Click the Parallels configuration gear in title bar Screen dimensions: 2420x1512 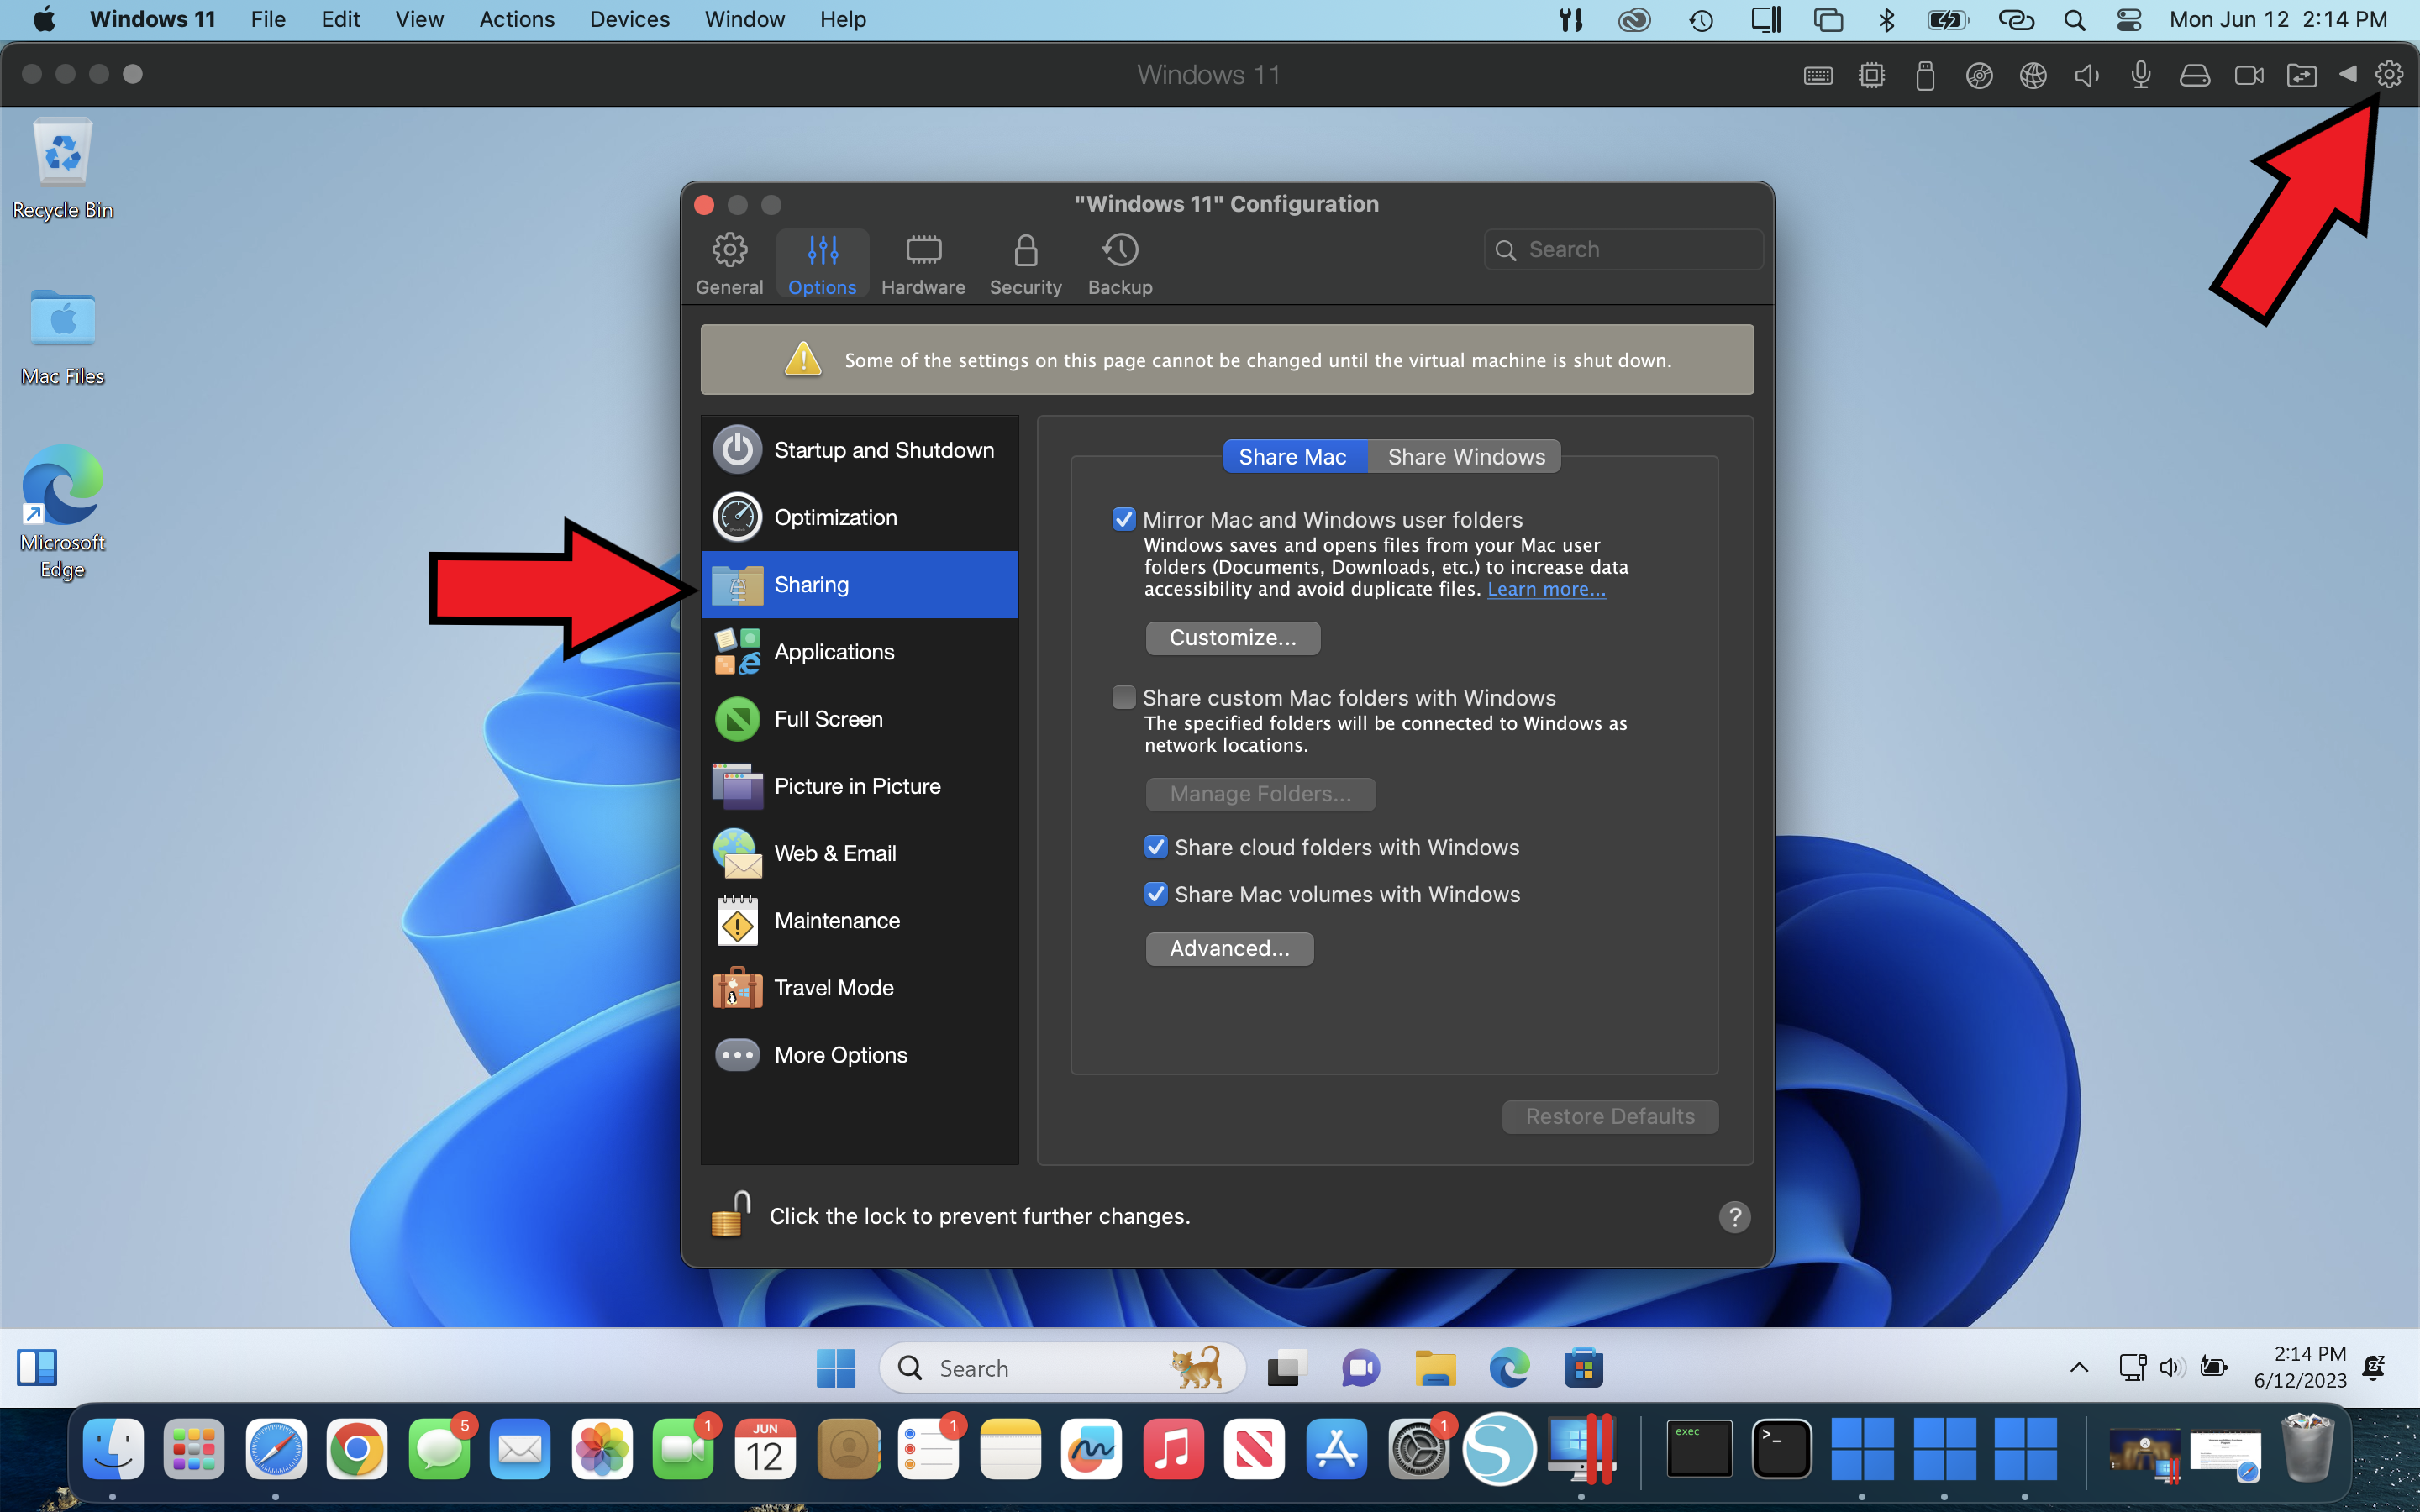point(2388,75)
